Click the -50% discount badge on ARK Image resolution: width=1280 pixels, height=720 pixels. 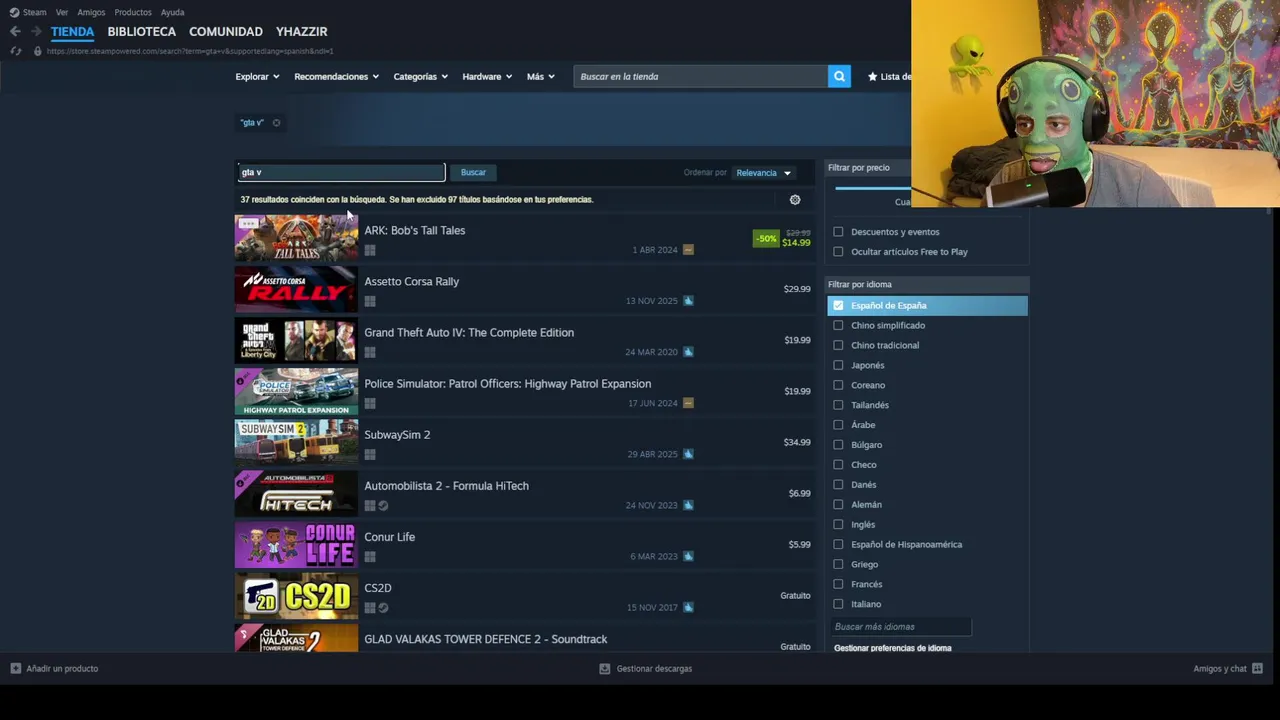(x=766, y=239)
